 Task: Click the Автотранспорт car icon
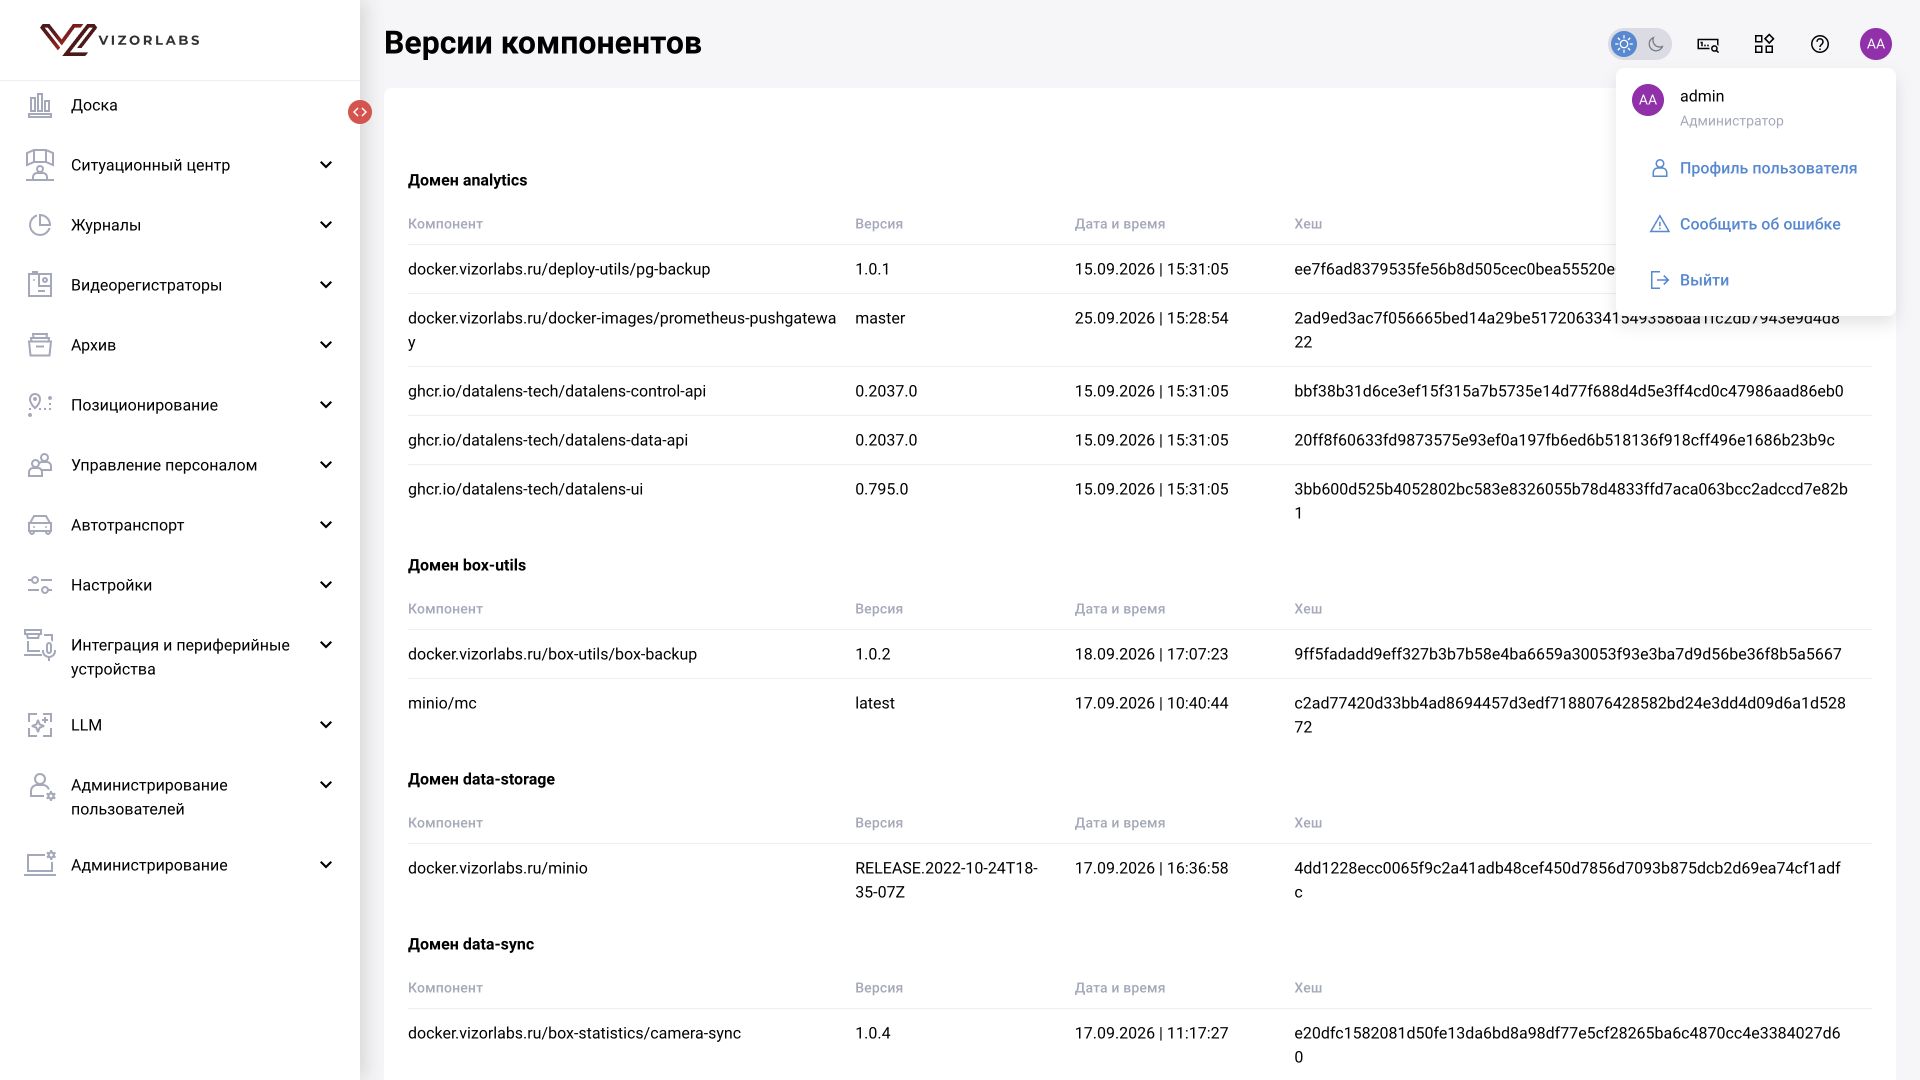click(40, 525)
